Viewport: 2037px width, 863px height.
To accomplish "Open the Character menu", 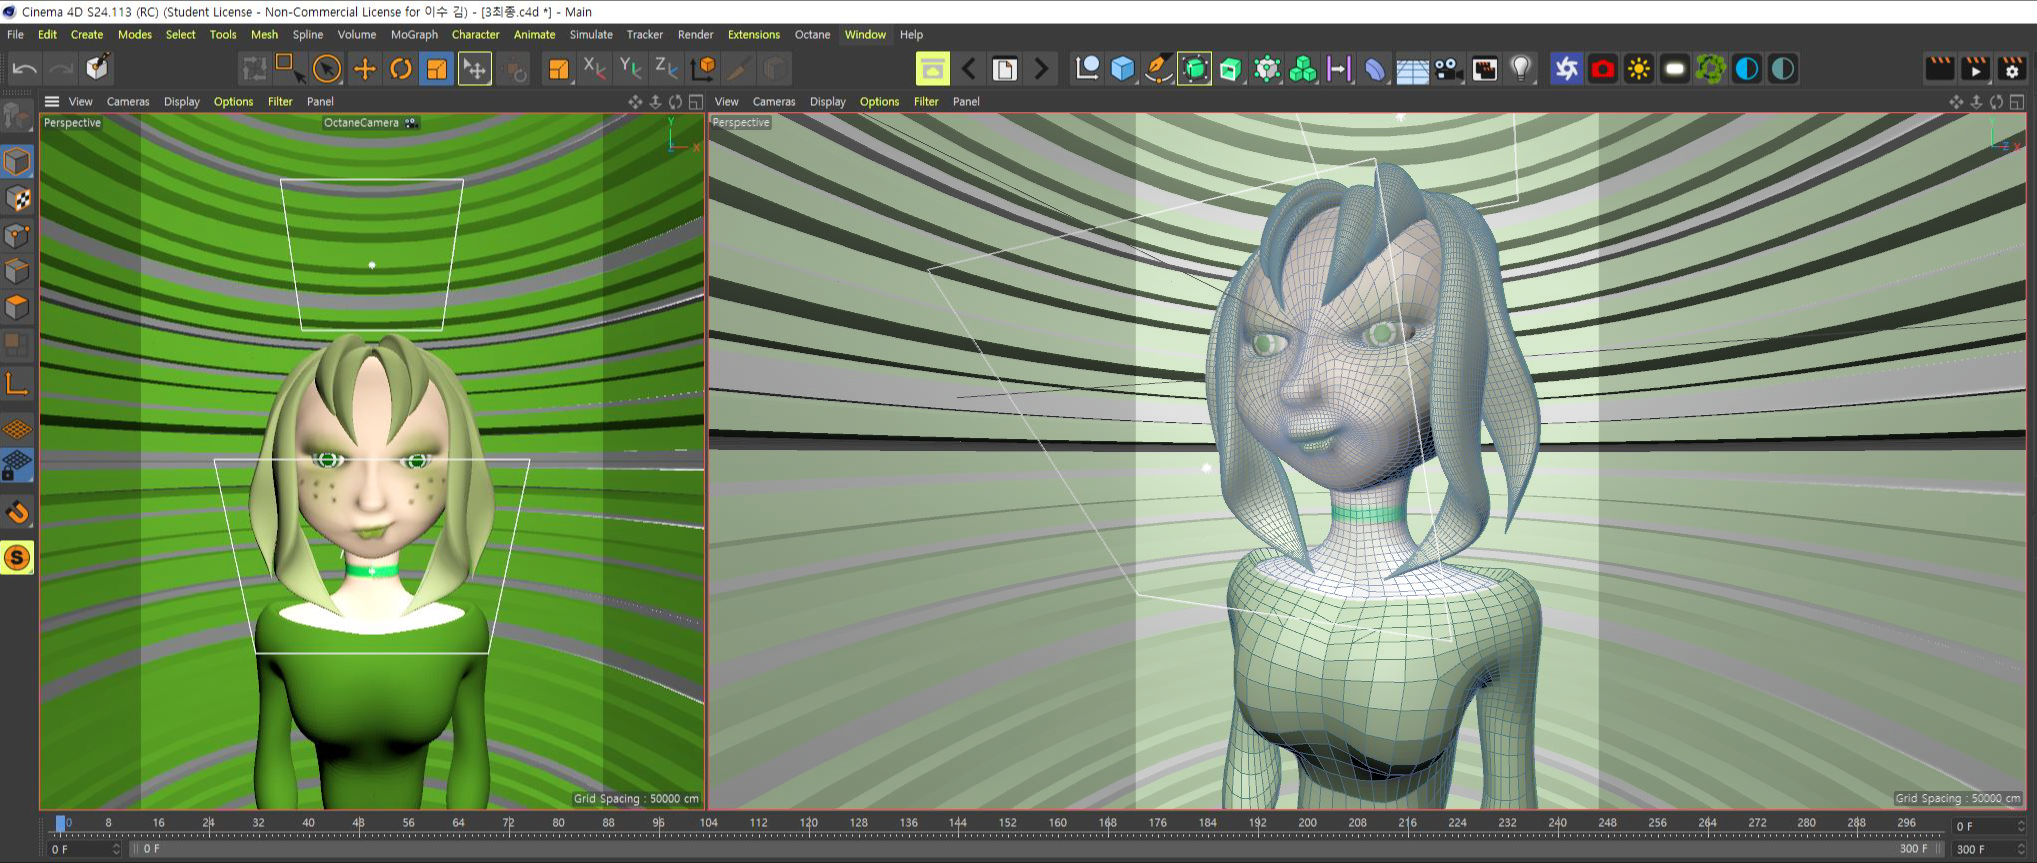I will tap(475, 34).
